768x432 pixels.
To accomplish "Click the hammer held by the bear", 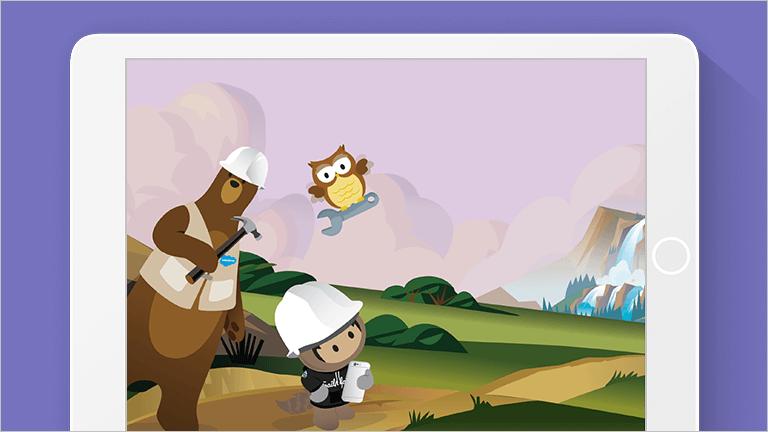I will (223, 249).
